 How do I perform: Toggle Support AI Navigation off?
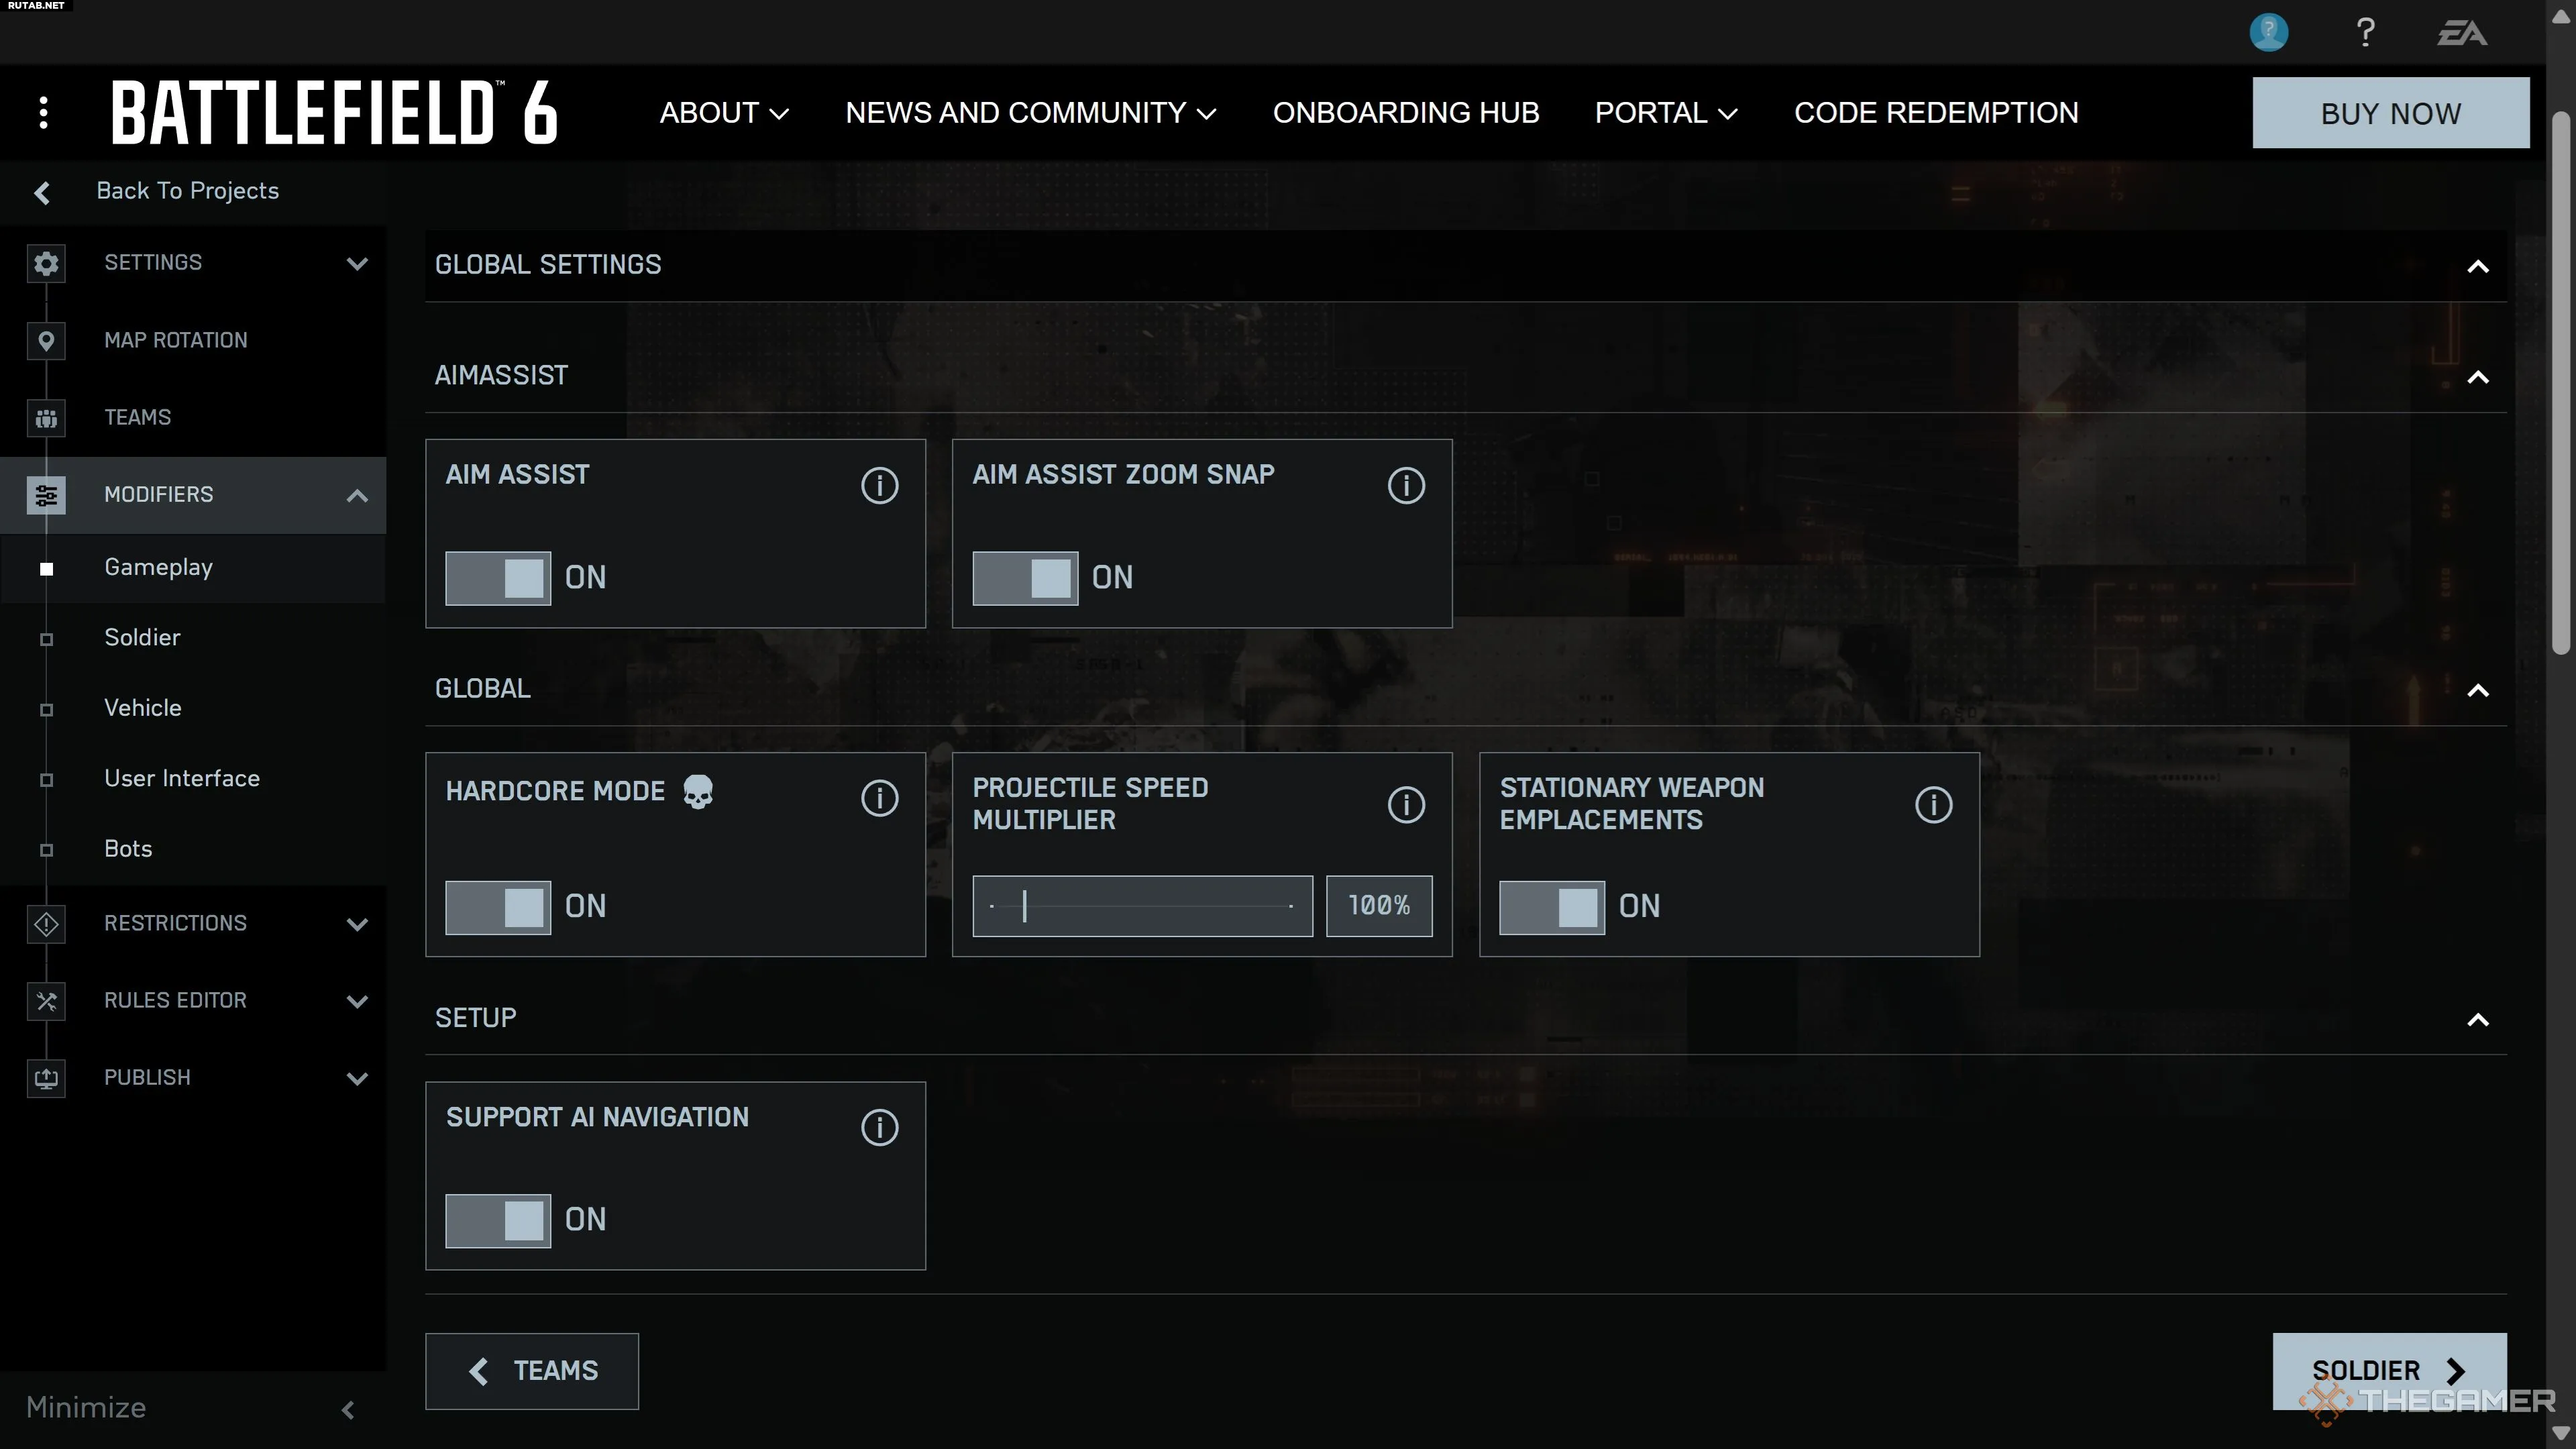[498, 1220]
